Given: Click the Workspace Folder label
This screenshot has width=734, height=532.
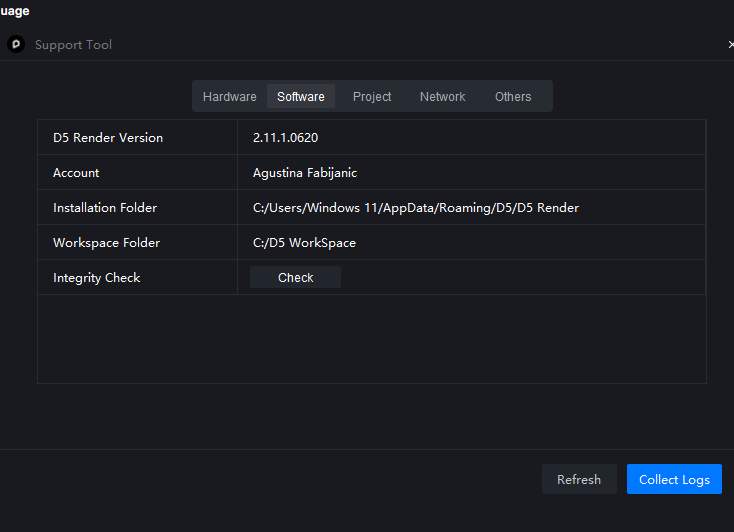Looking at the screenshot, I should pos(106,243).
